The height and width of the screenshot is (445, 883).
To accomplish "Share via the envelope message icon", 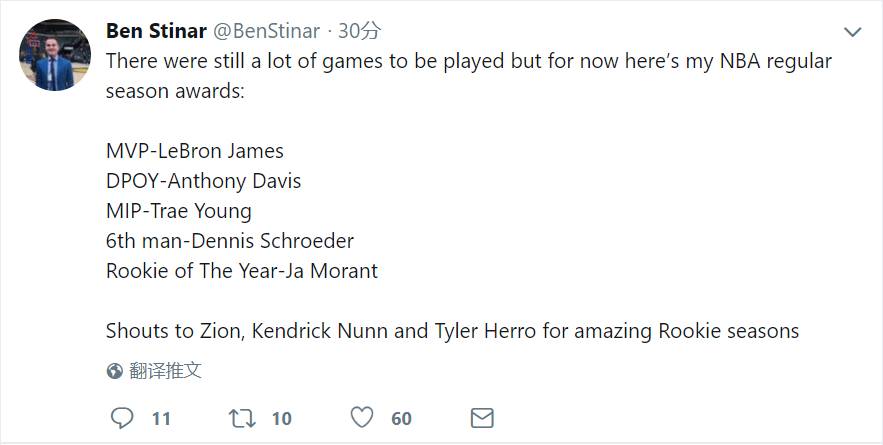I will point(482,418).
